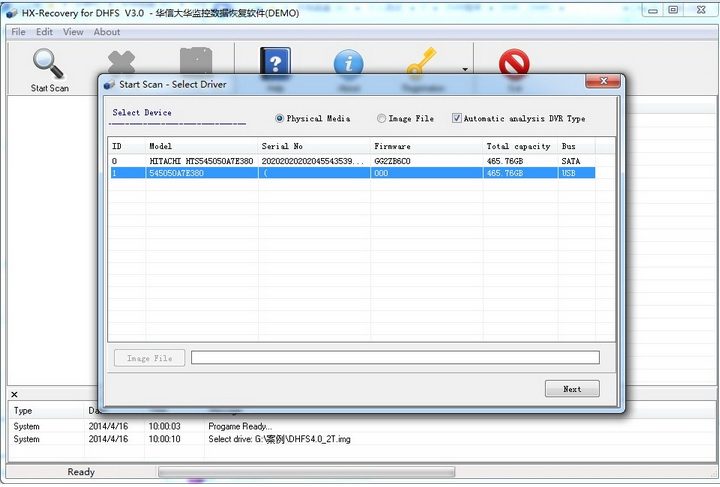
Task: Click the Bus column header
Action: (576, 146)
